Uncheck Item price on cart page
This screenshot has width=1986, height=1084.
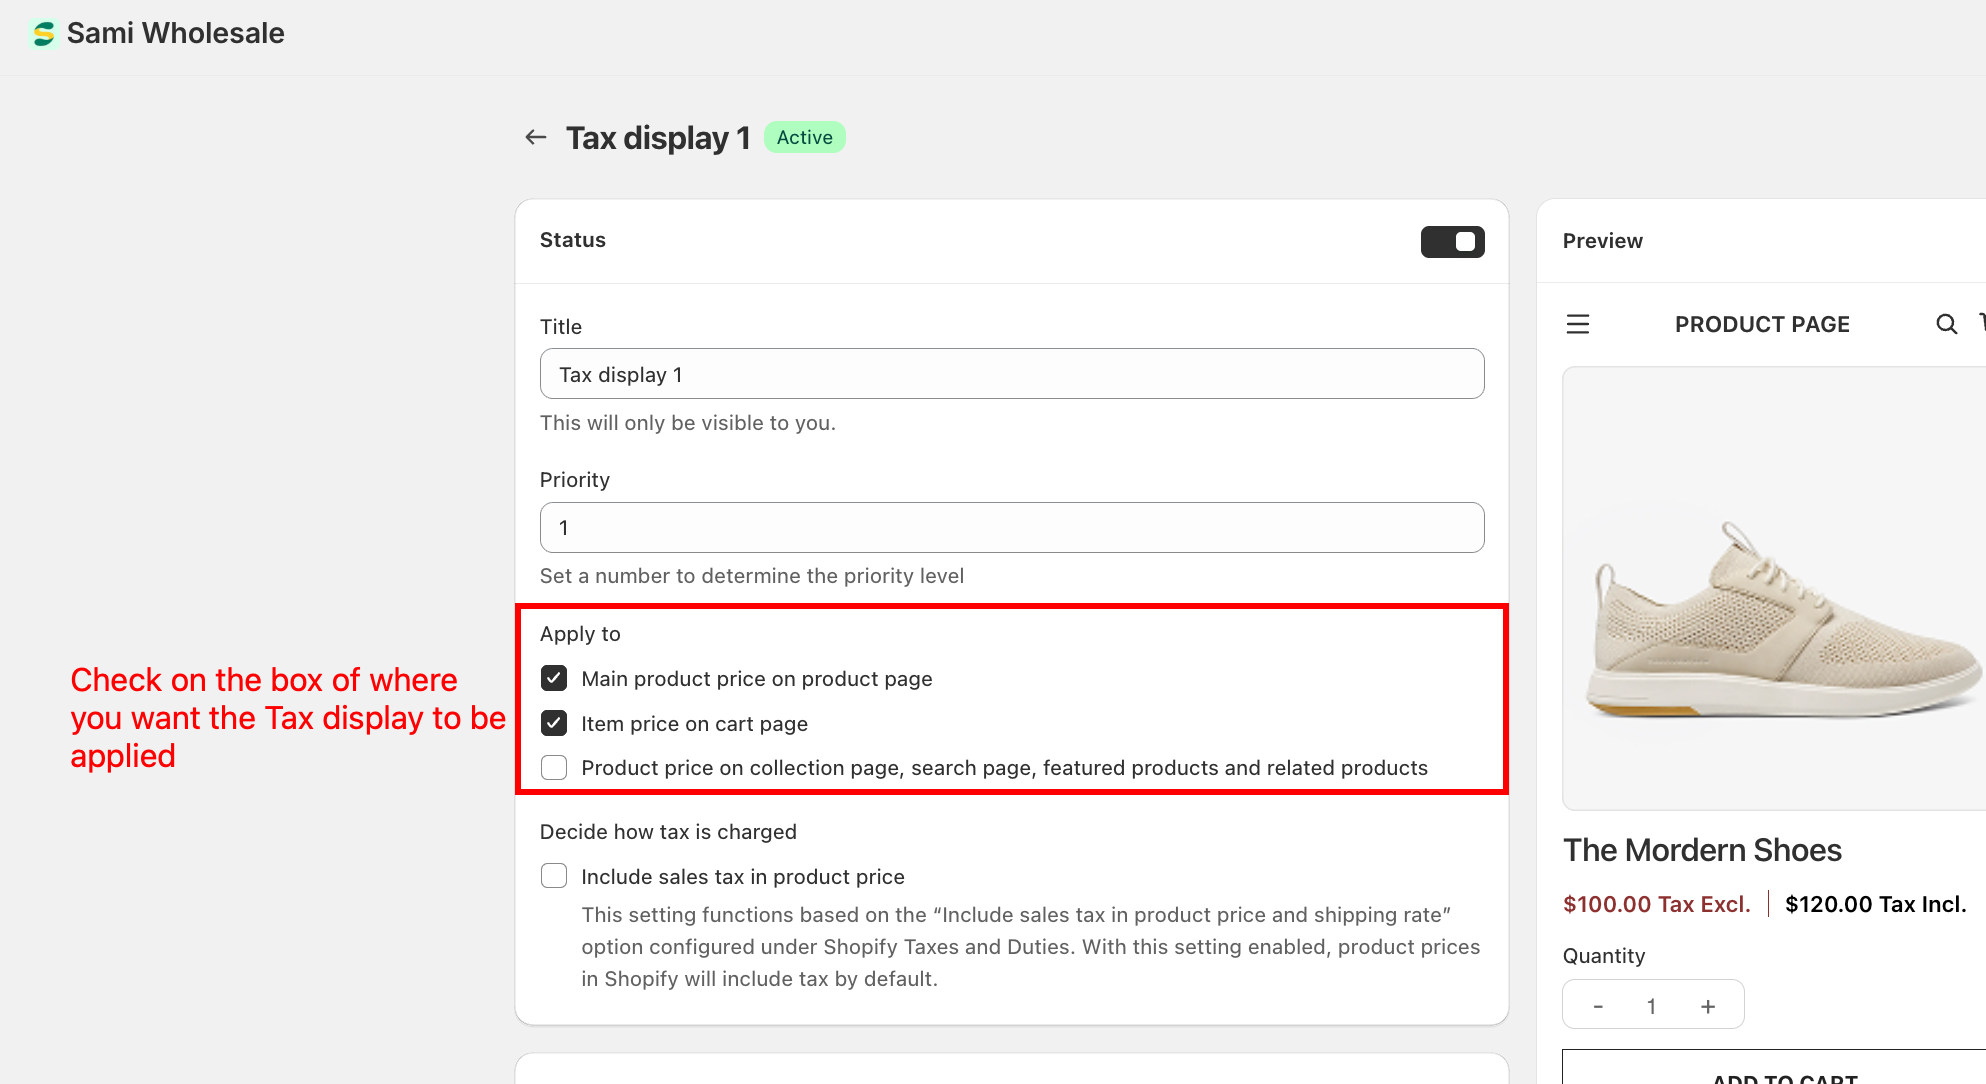pyautogui.click(x=554, y=723)
